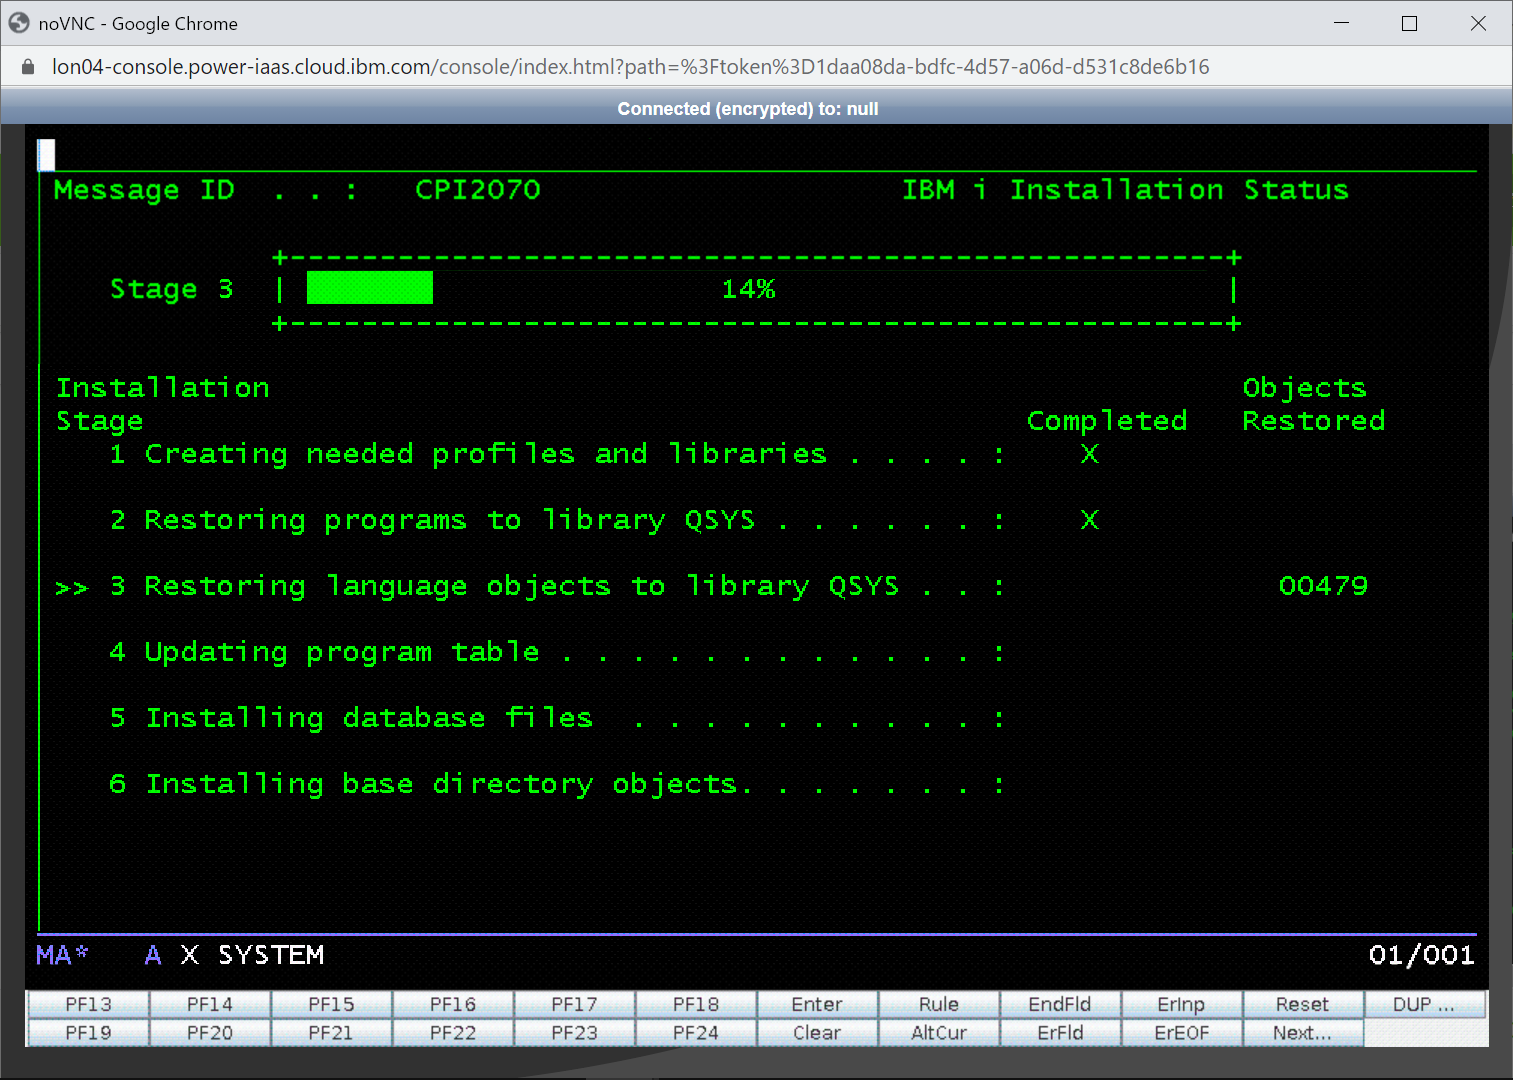
Task: Click 'IBM i Installation Status' heading
Action: coord(1125,190)
